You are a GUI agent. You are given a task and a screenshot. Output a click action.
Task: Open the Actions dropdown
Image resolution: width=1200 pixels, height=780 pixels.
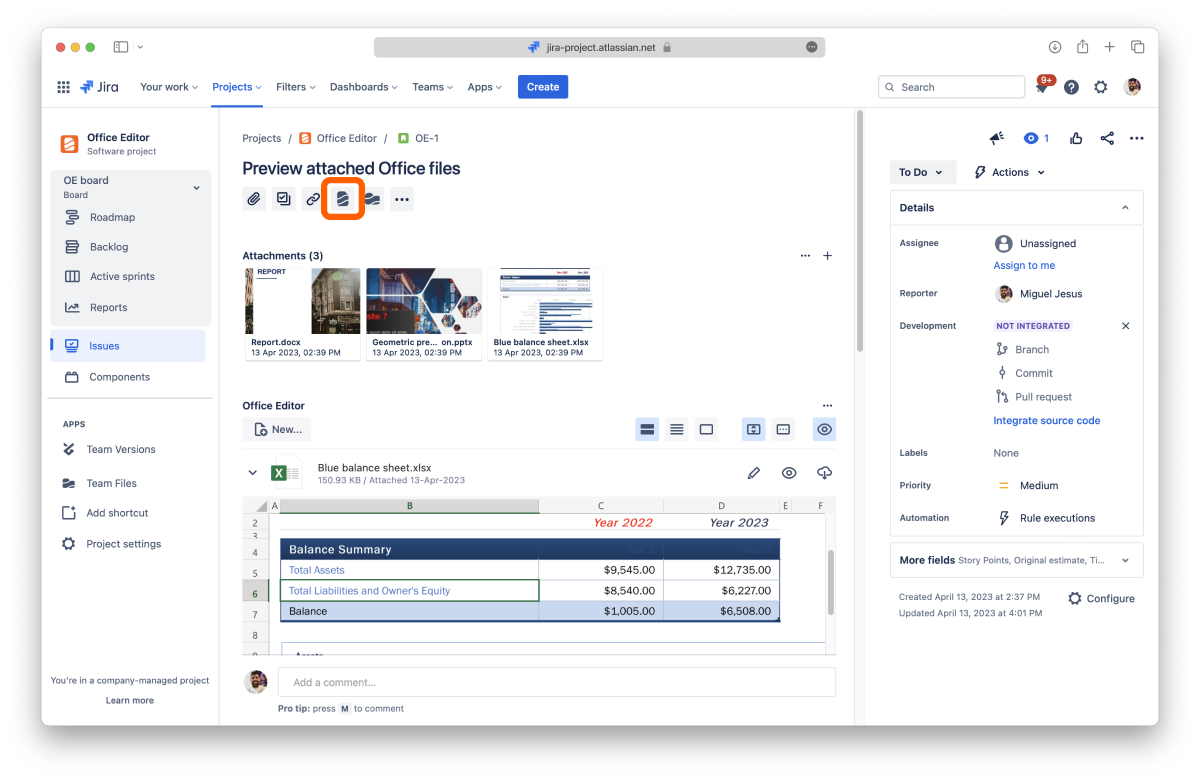tap(1009, 172)
